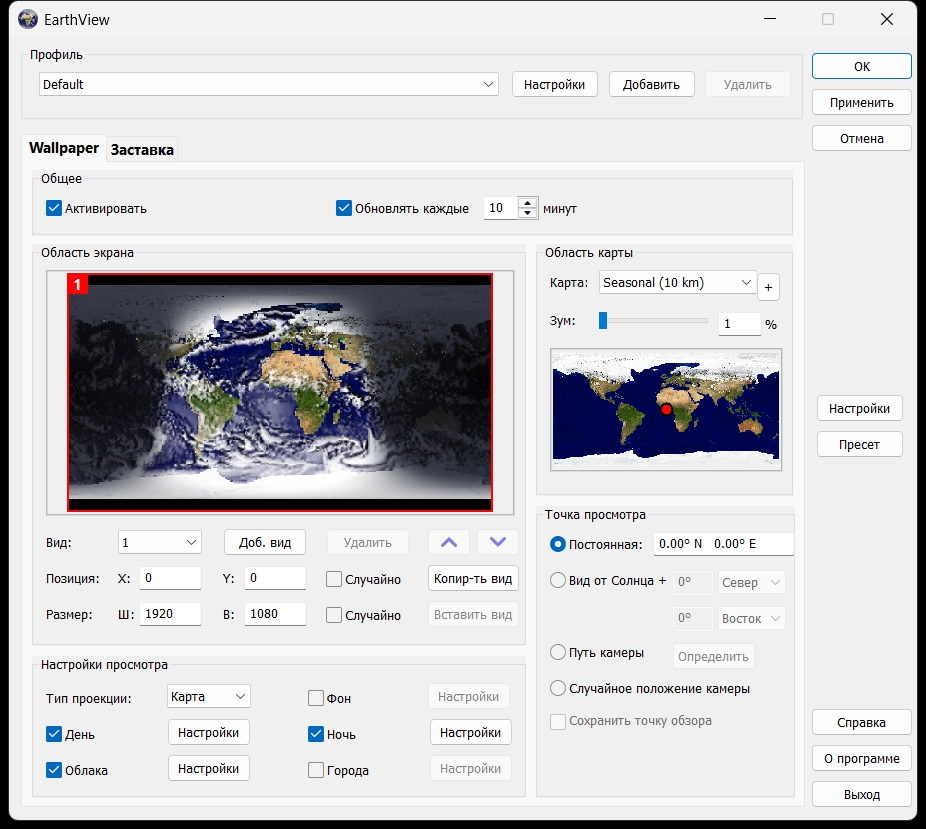926x829 pixels.
Task: Click the red location marker on map
Action: tap(666, 409)
